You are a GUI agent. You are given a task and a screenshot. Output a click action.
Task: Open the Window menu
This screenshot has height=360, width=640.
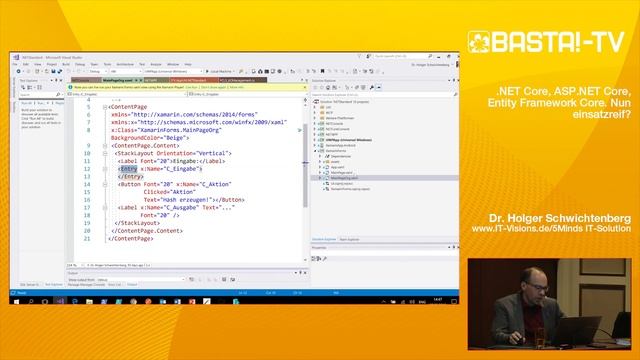[173, 64]
